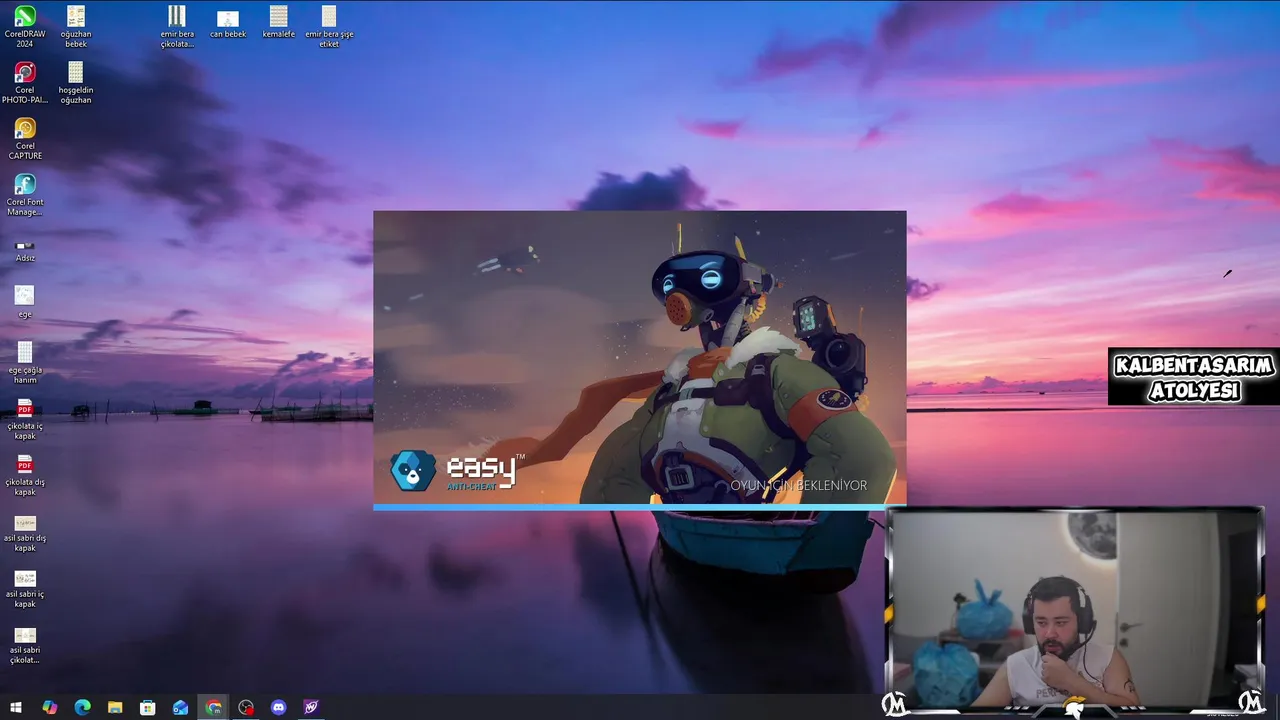
Task: Click the blue loading progress bar
Action: [639, 507]
